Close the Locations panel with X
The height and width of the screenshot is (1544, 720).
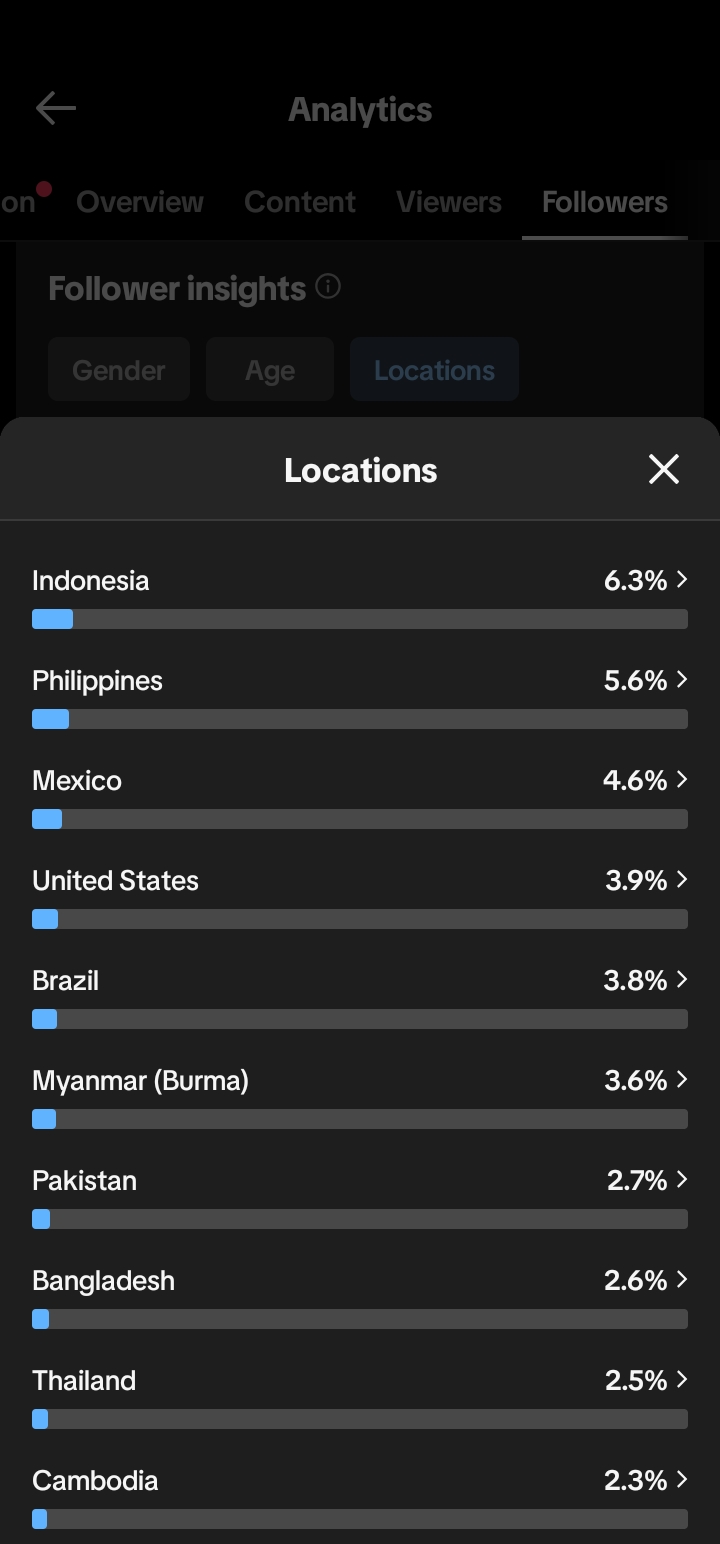pyautogui.click(x=664, y=469)
